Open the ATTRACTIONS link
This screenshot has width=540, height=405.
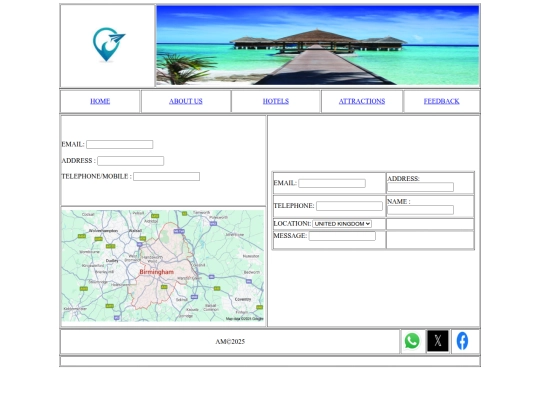coord(362,101)
